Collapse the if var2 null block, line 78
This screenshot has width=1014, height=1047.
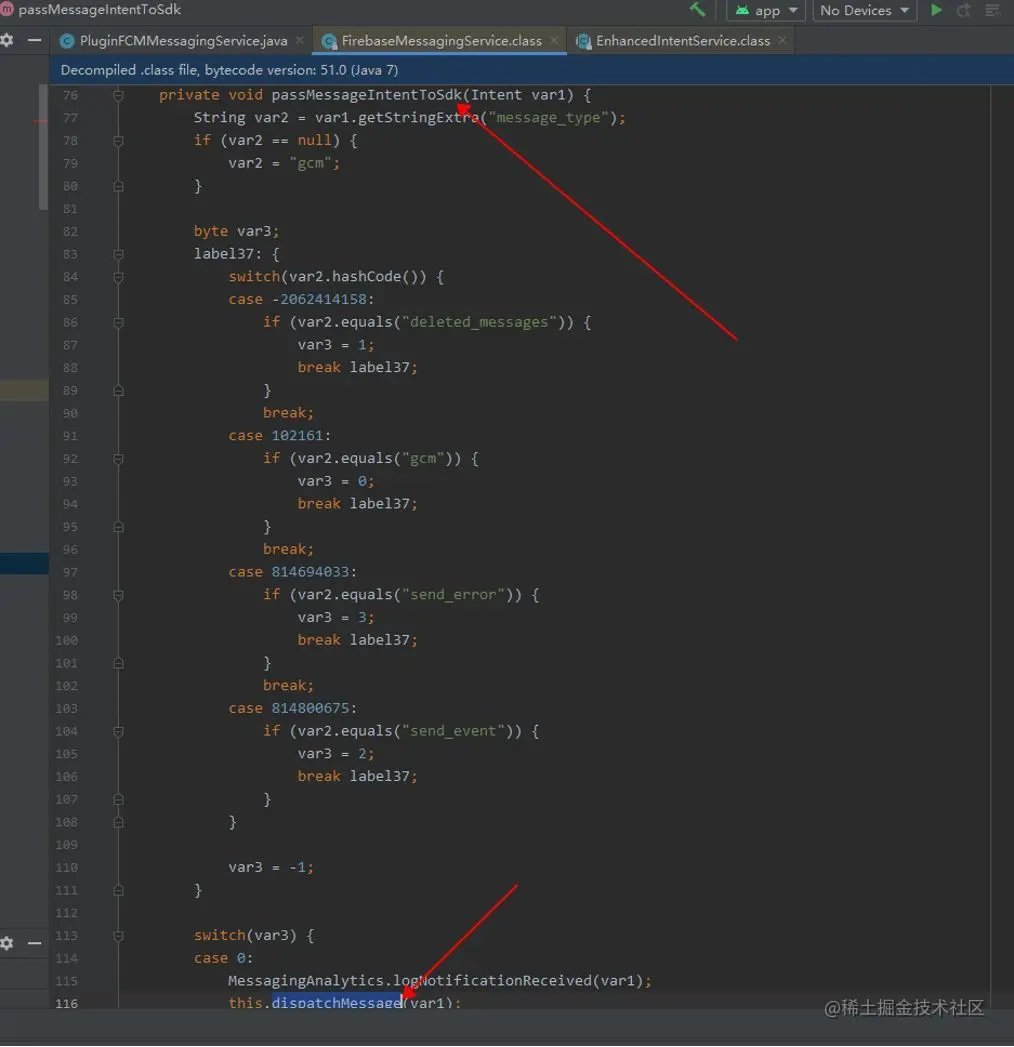tap(118, 141)
